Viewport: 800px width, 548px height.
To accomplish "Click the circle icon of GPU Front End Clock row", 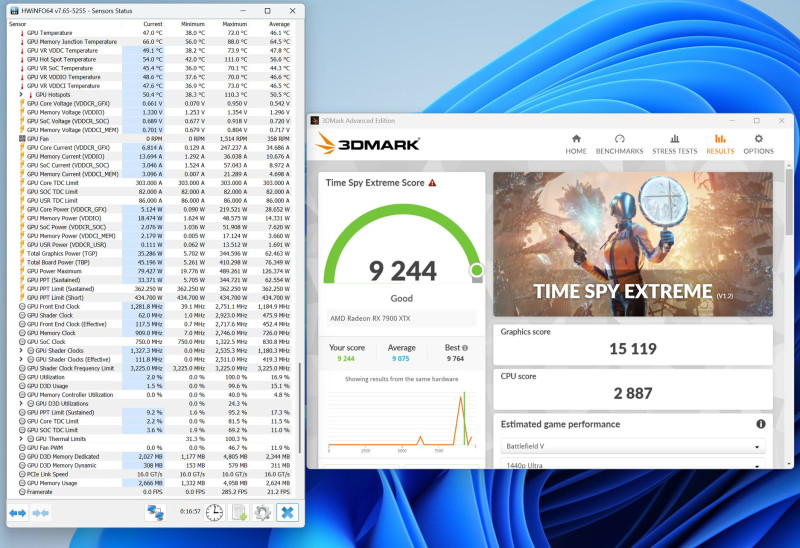I will pos(22,307).
